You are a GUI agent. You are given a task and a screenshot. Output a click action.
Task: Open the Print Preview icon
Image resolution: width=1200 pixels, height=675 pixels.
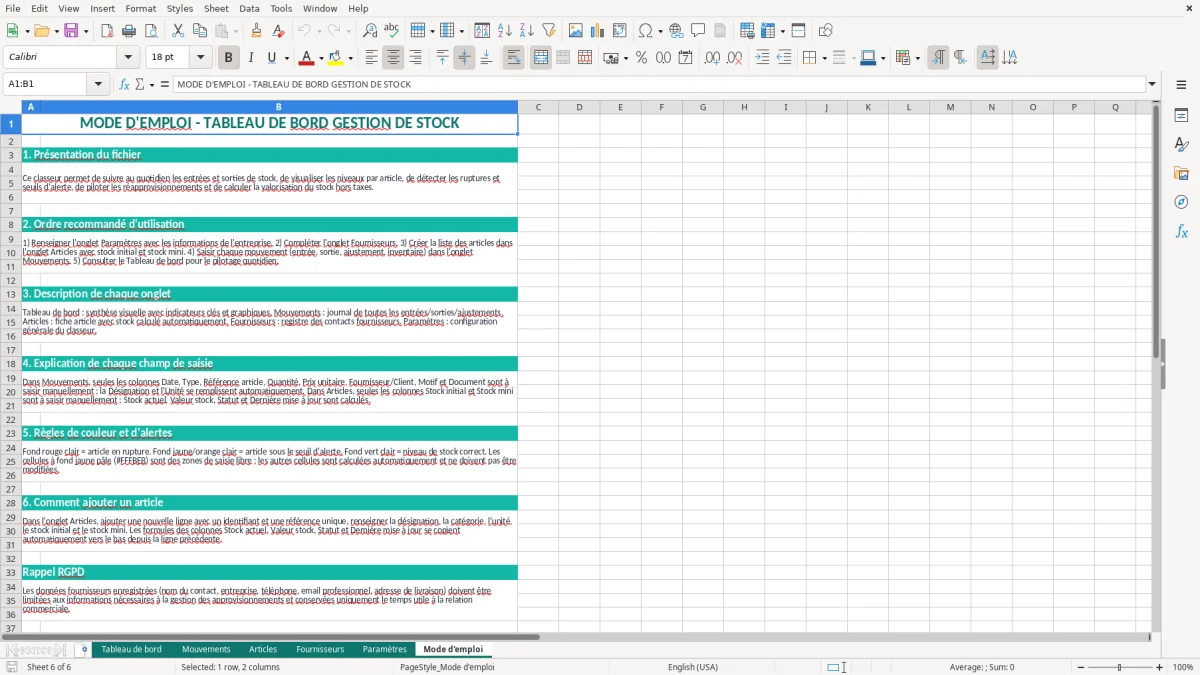149,31
